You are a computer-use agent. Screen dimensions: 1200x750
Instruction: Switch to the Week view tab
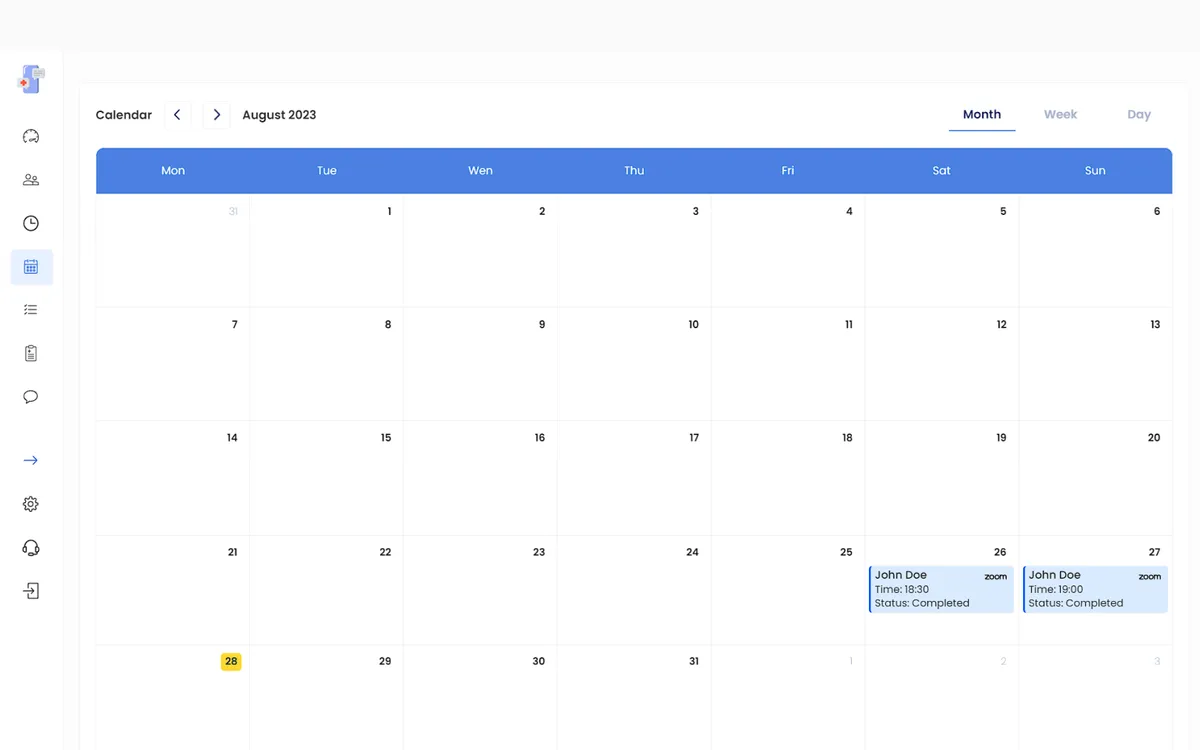click(x=1060, y=115)
